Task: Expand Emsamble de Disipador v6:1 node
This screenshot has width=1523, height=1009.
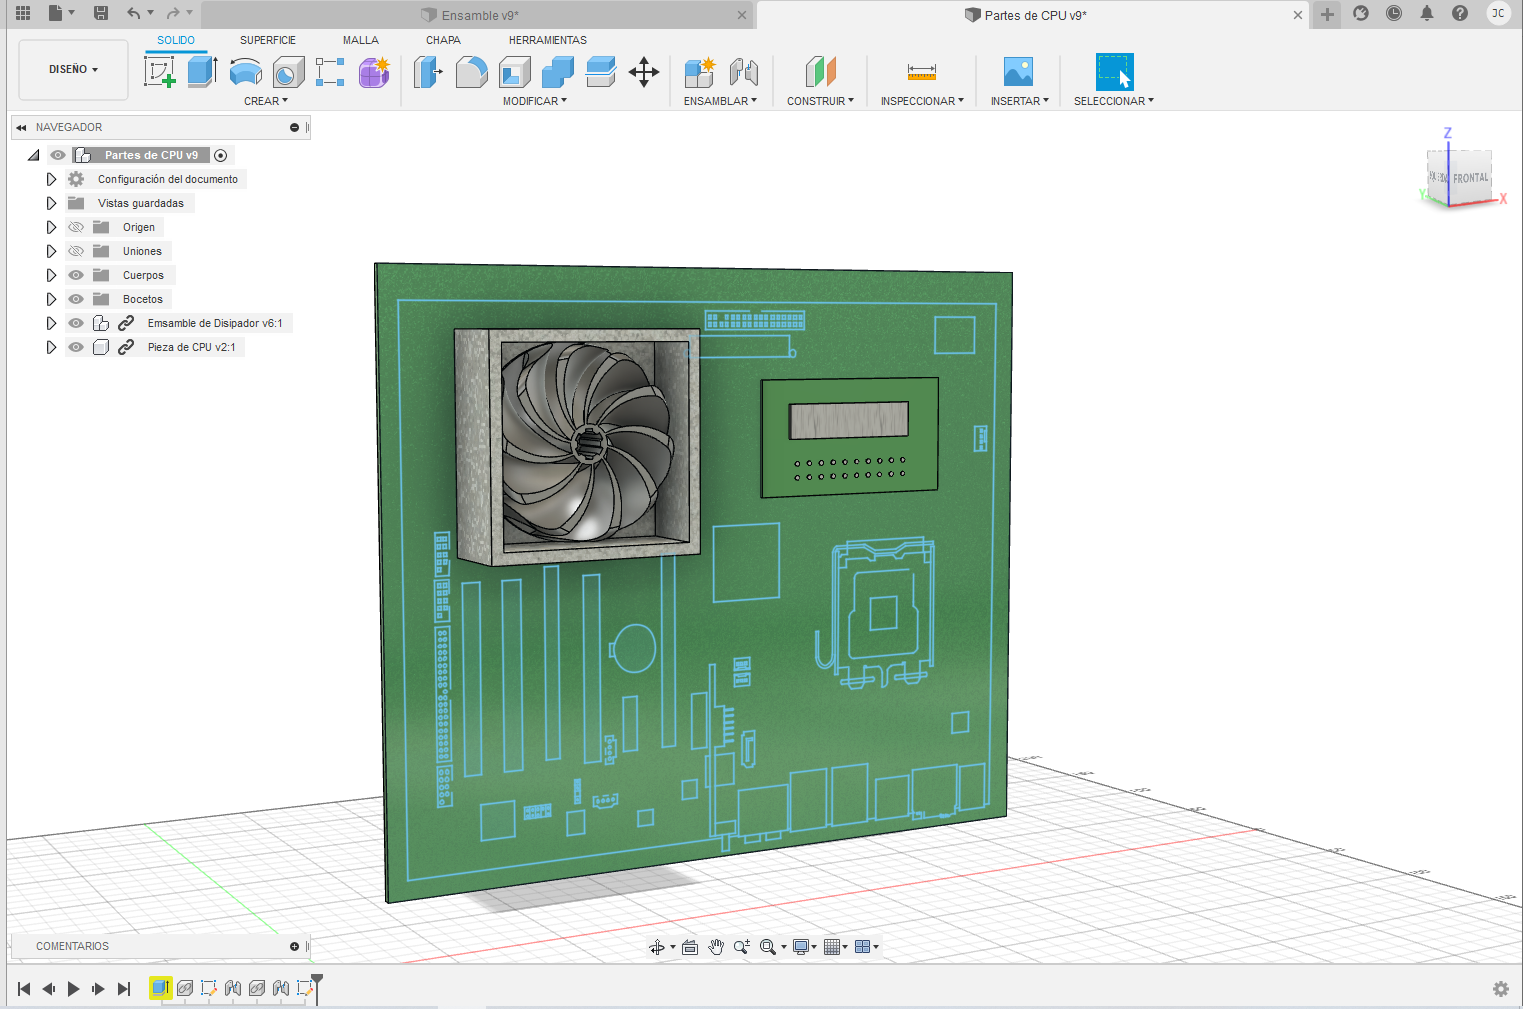Action: 51,323
